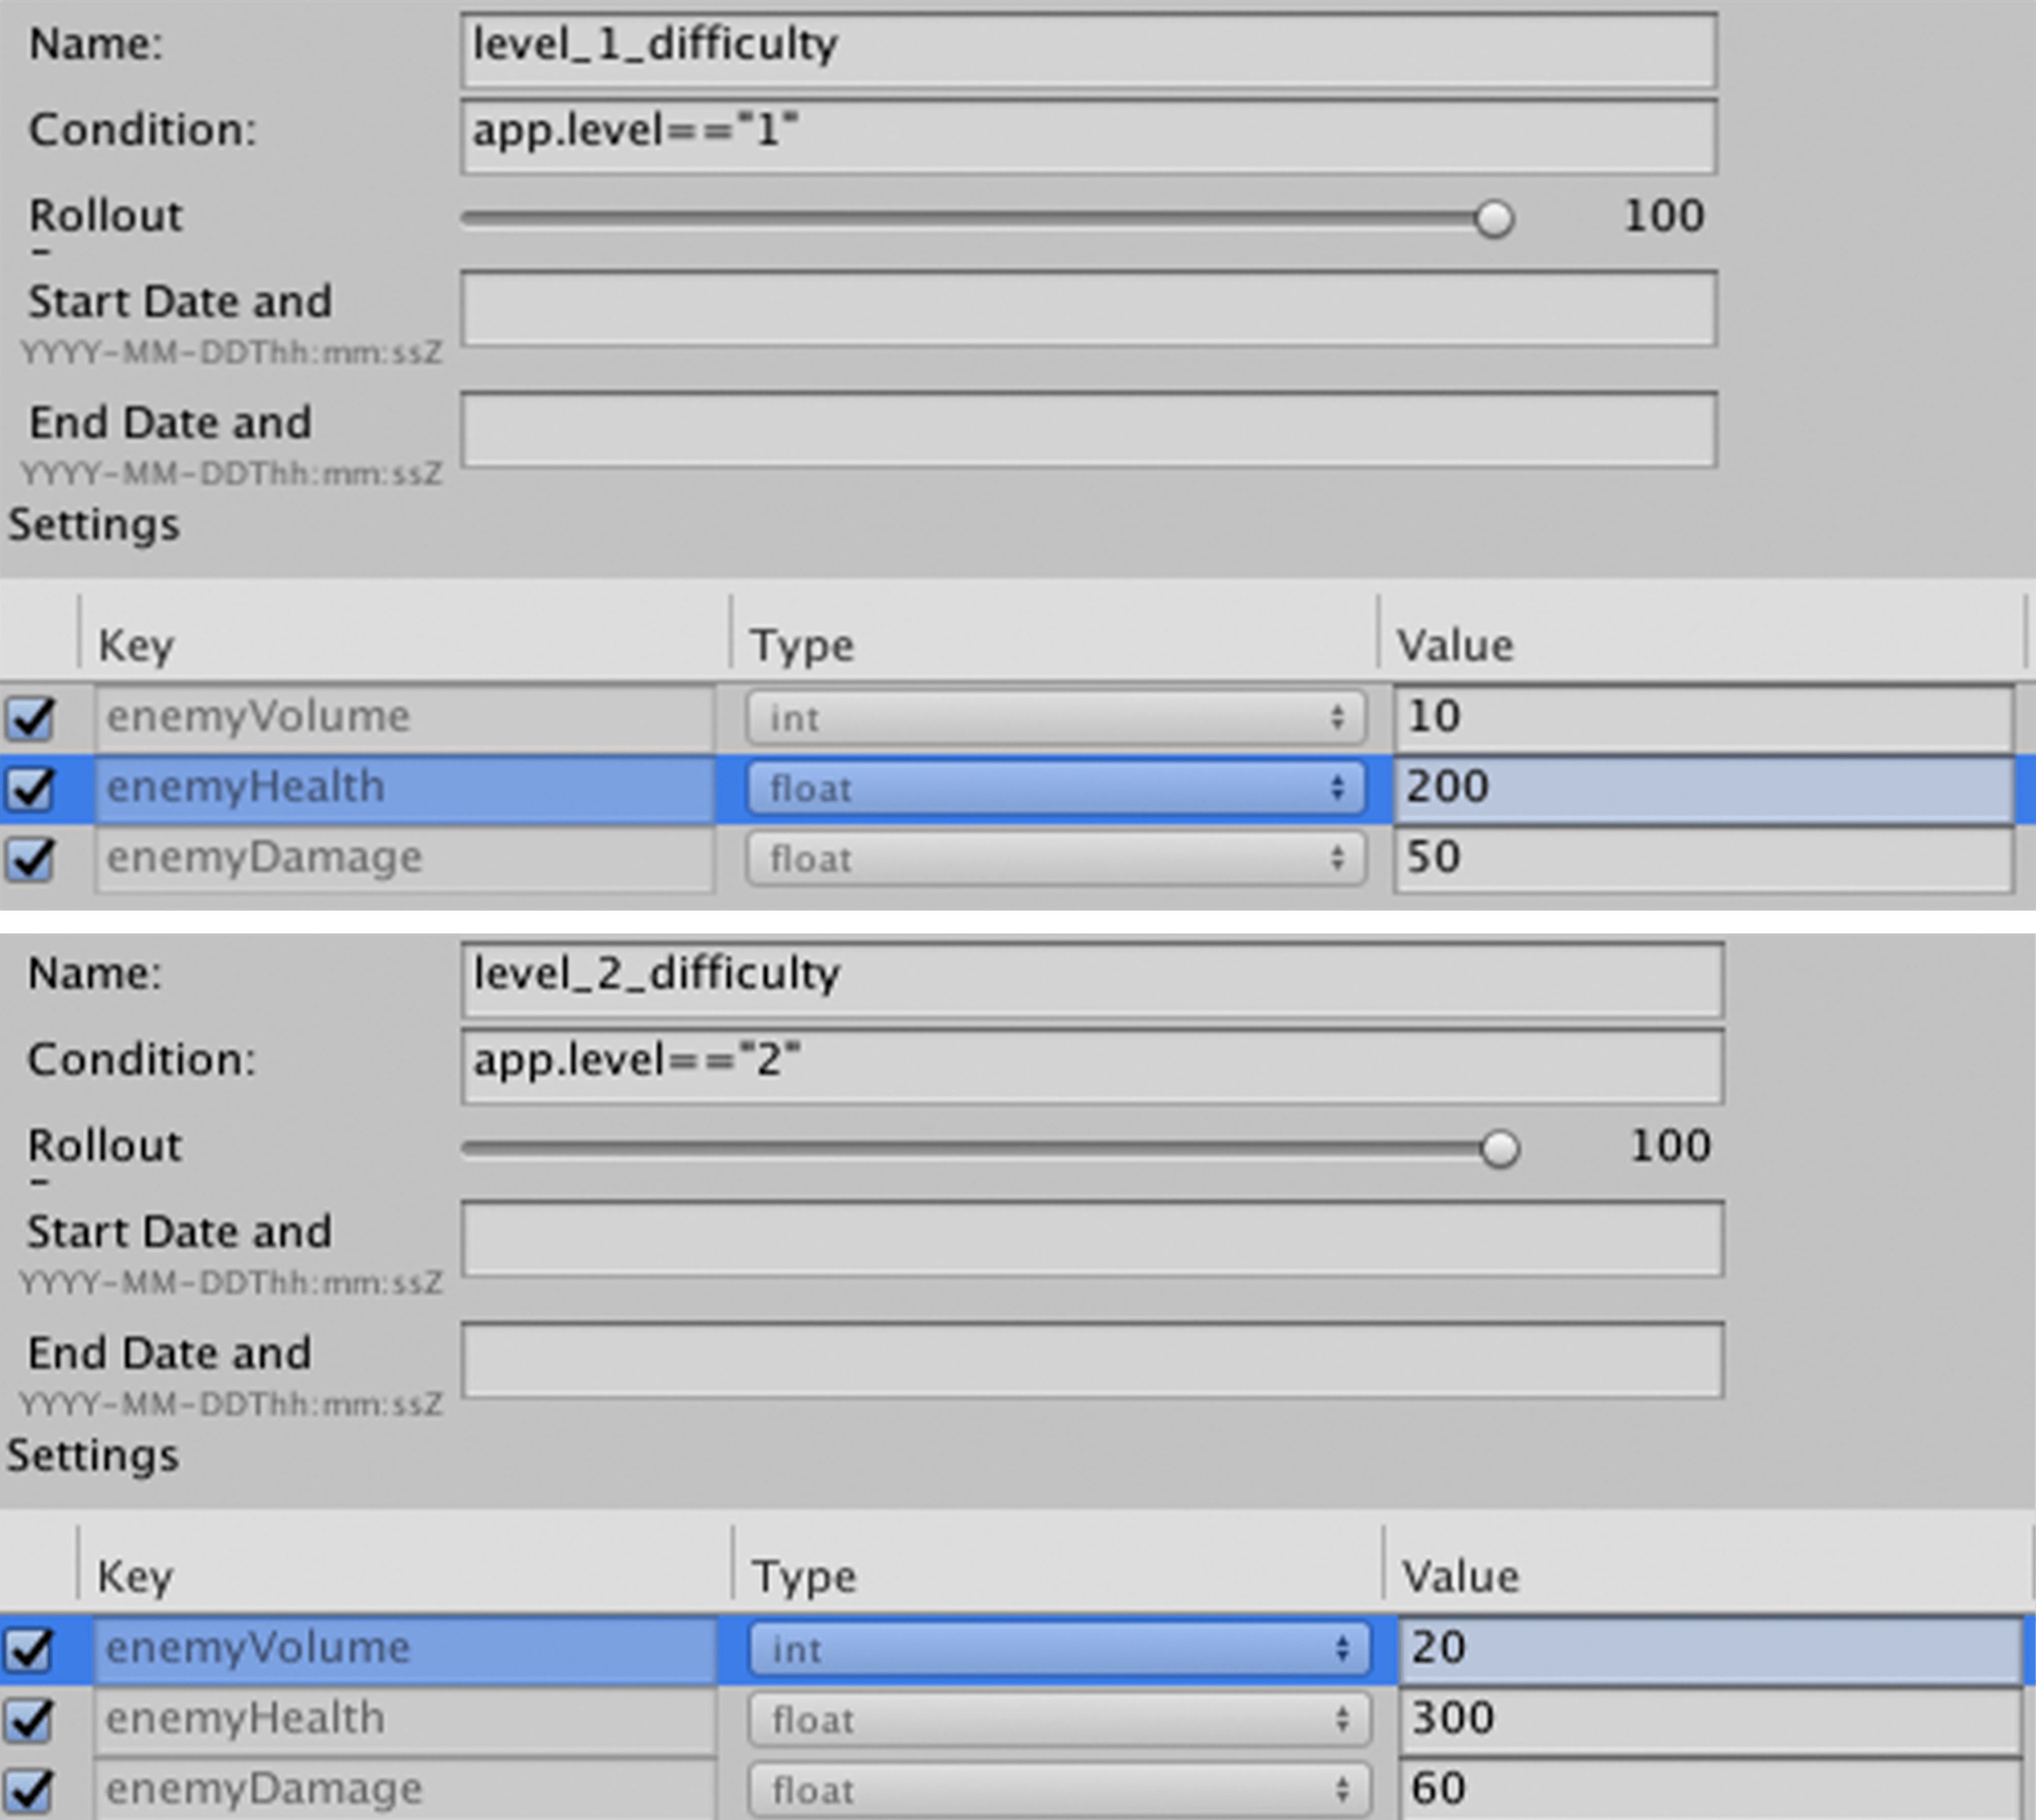Viewport: 2036px width, 1820px height.
Task: Click value field 300 for level_2 enemyHealth
Action: click(x=1710, y=1720)
